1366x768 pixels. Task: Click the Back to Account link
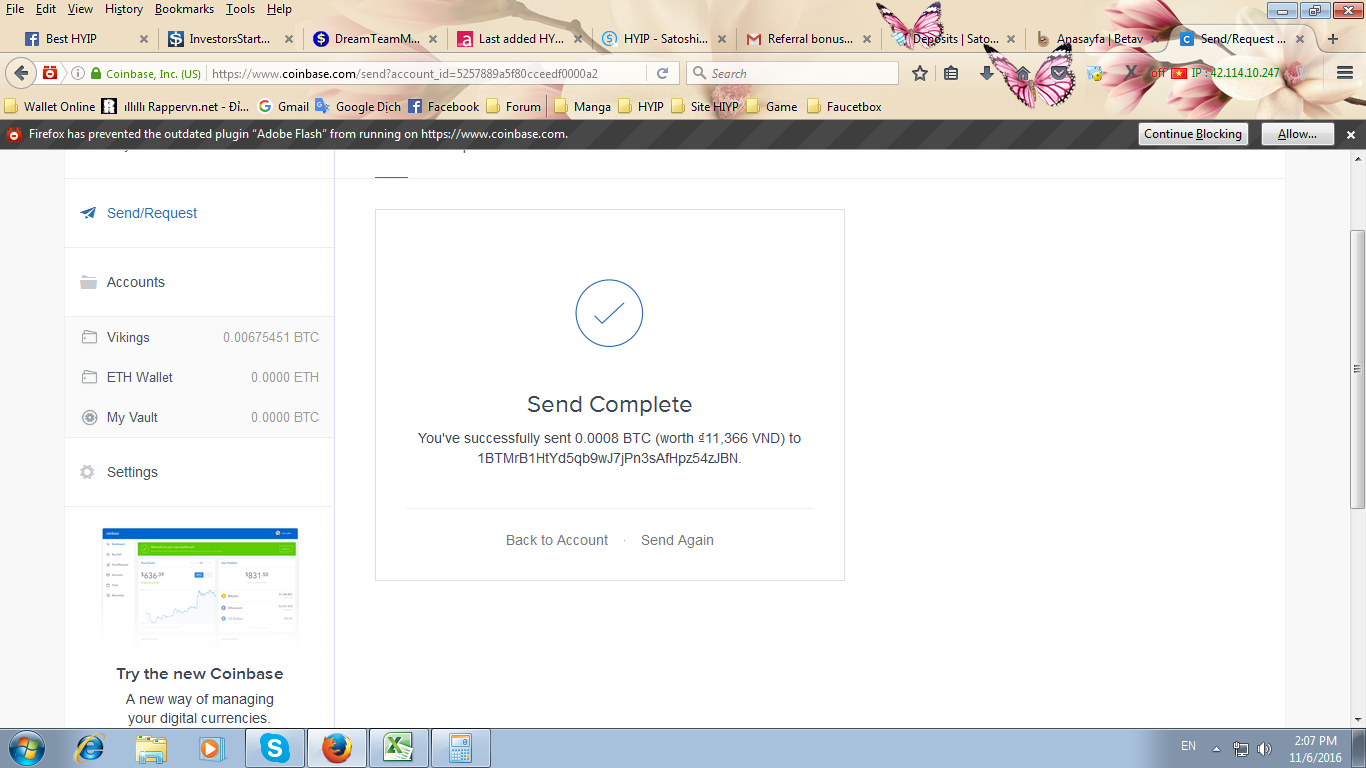coord(557,540)
